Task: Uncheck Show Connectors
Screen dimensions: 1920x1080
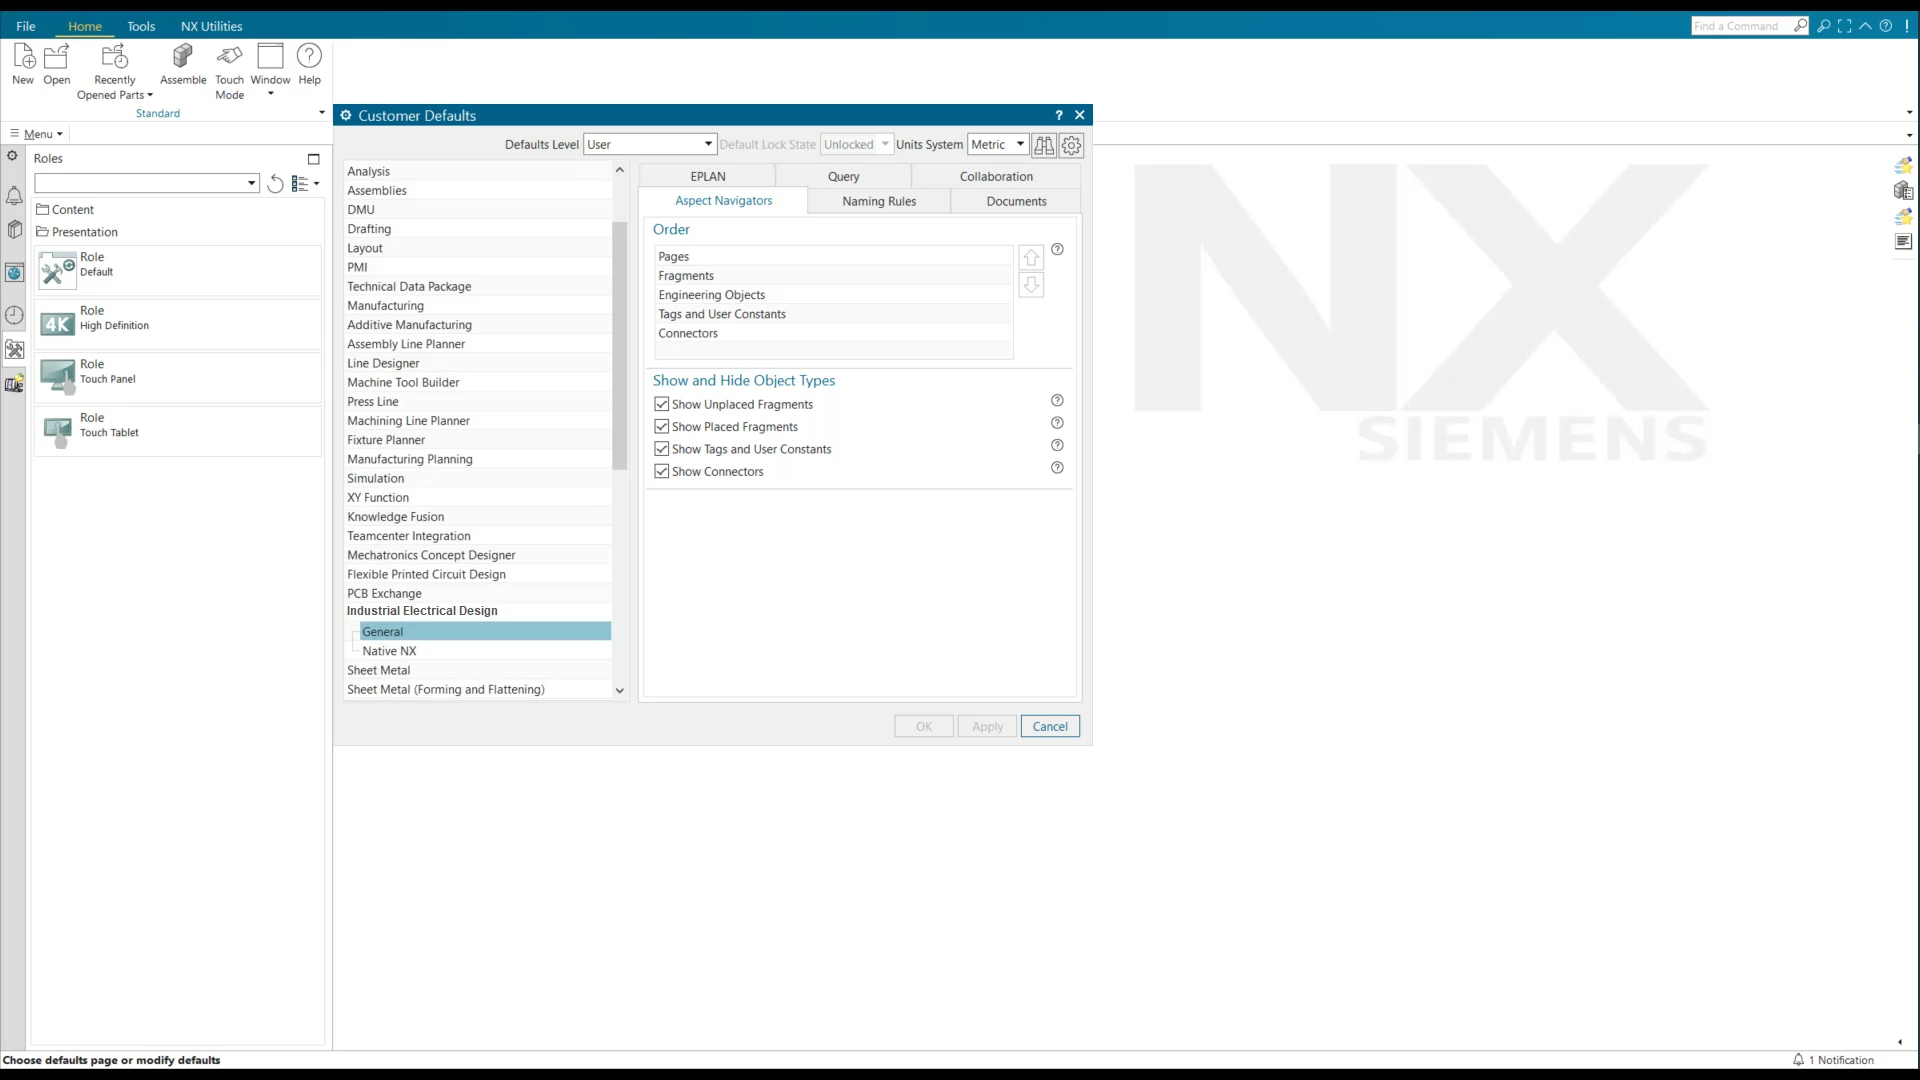Action: [x=662, y=471]
